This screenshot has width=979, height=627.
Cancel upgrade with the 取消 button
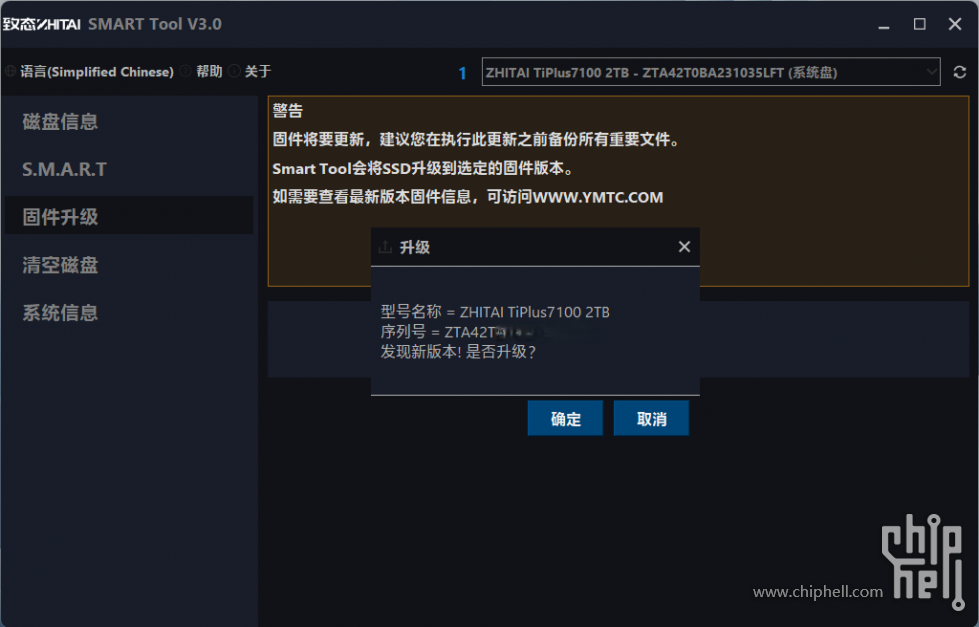pos(651,418)
